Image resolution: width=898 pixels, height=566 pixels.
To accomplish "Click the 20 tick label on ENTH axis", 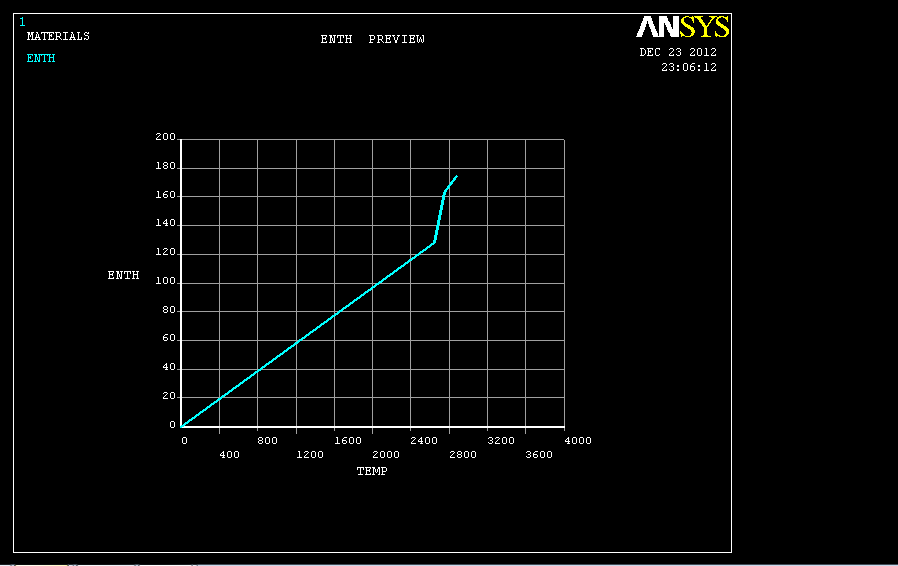I will 169,396.
